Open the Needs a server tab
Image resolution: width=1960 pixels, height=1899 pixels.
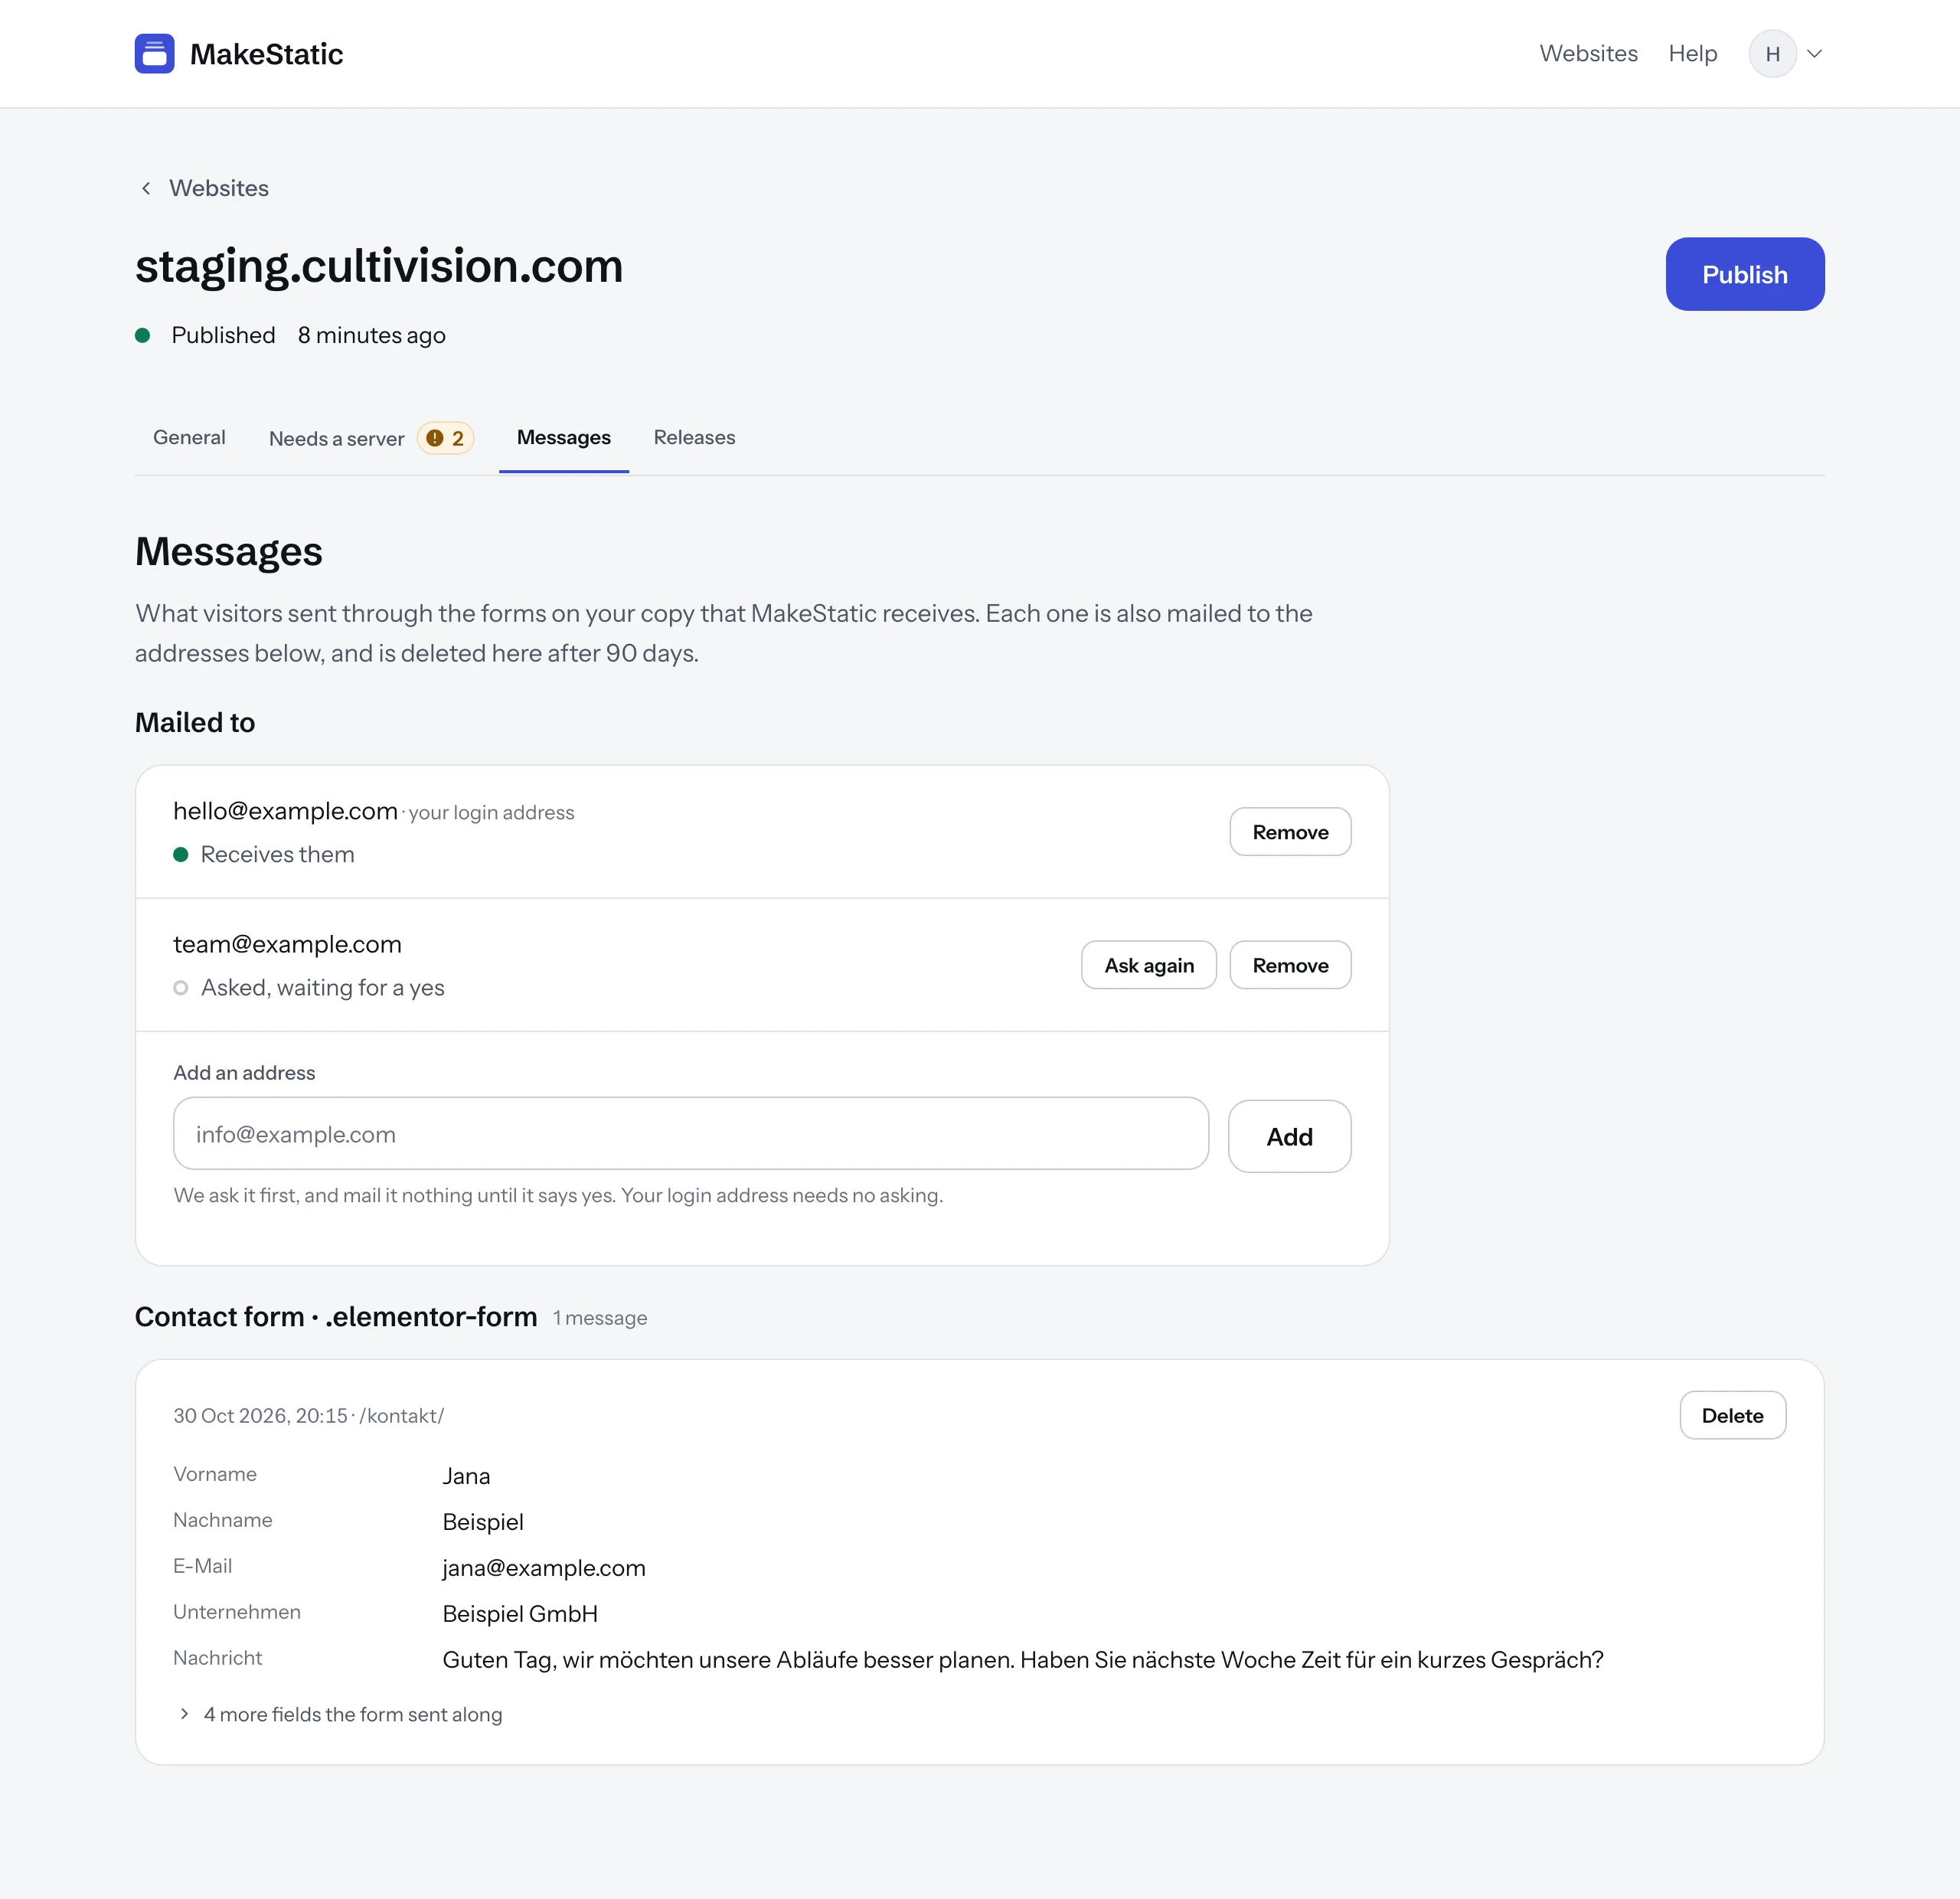point(371,438)
